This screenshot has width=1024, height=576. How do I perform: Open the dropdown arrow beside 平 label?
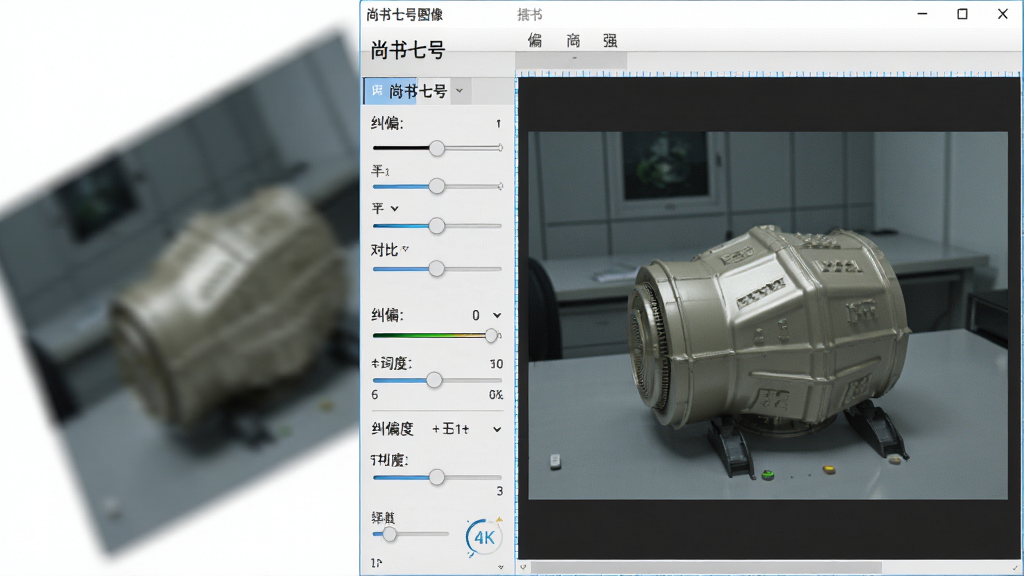tap(394, 208)
